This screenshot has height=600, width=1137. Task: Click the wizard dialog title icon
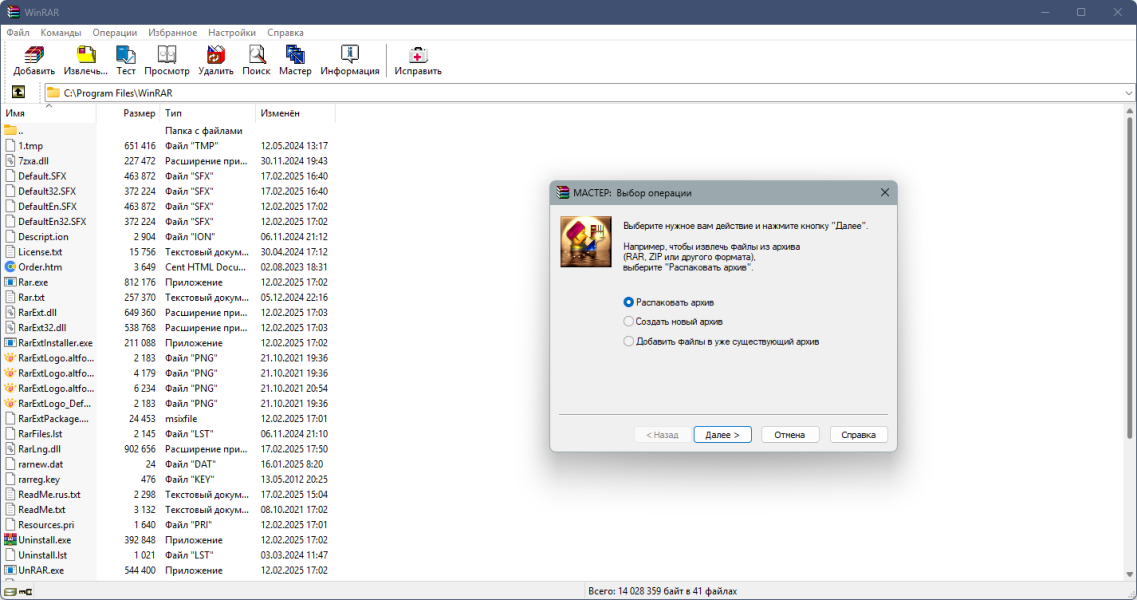tap(563, 192)
